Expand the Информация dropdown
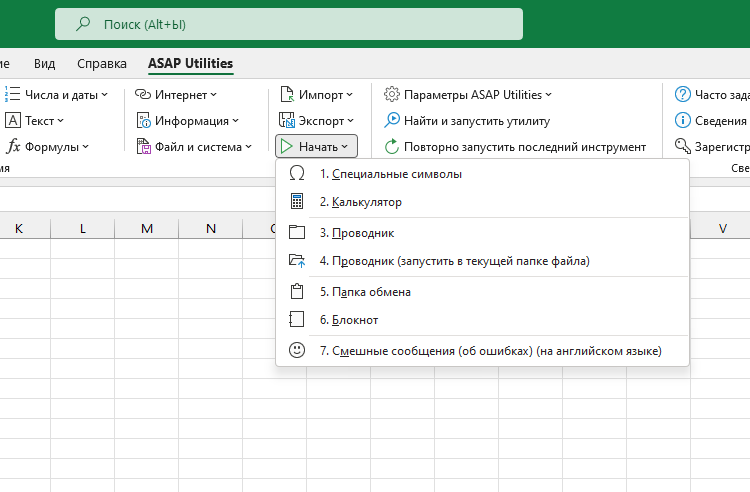Screen dimensions: 750x492 pos(235,120)
